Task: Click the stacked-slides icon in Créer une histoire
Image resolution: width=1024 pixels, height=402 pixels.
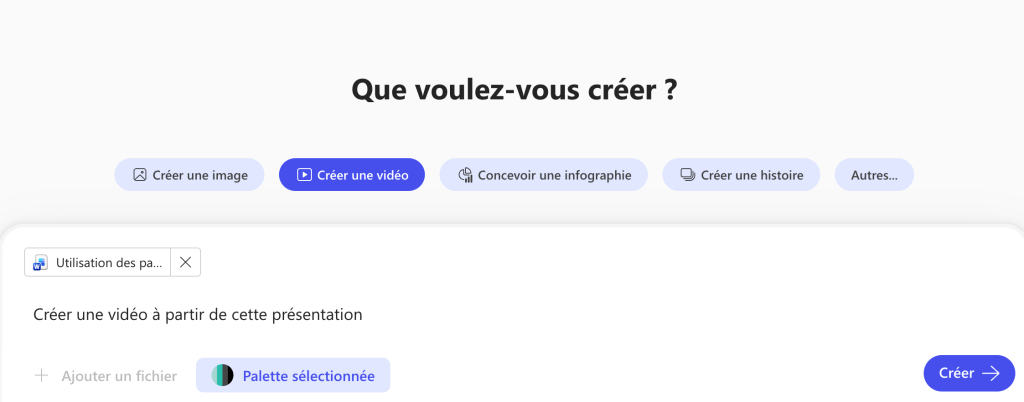Action: tap(687, 175)
